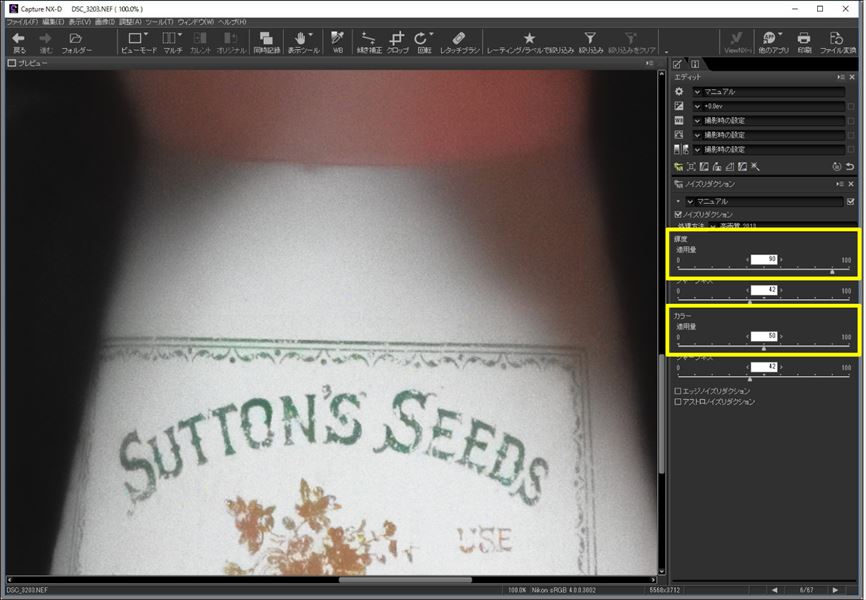Enable アストロノイズリダクション checkbox
The height and width of the screenshot is (600, 866).
(678, 402)
